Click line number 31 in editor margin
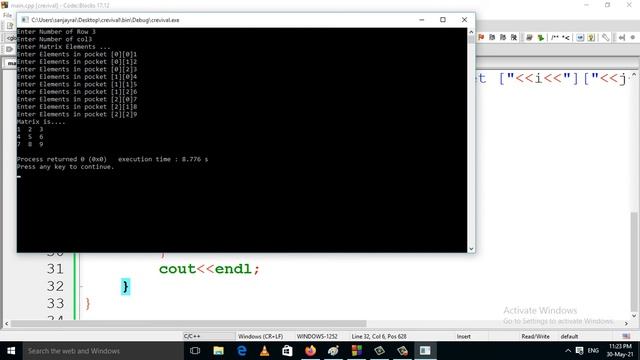This screenshot has height=360, width=640. 55,269
